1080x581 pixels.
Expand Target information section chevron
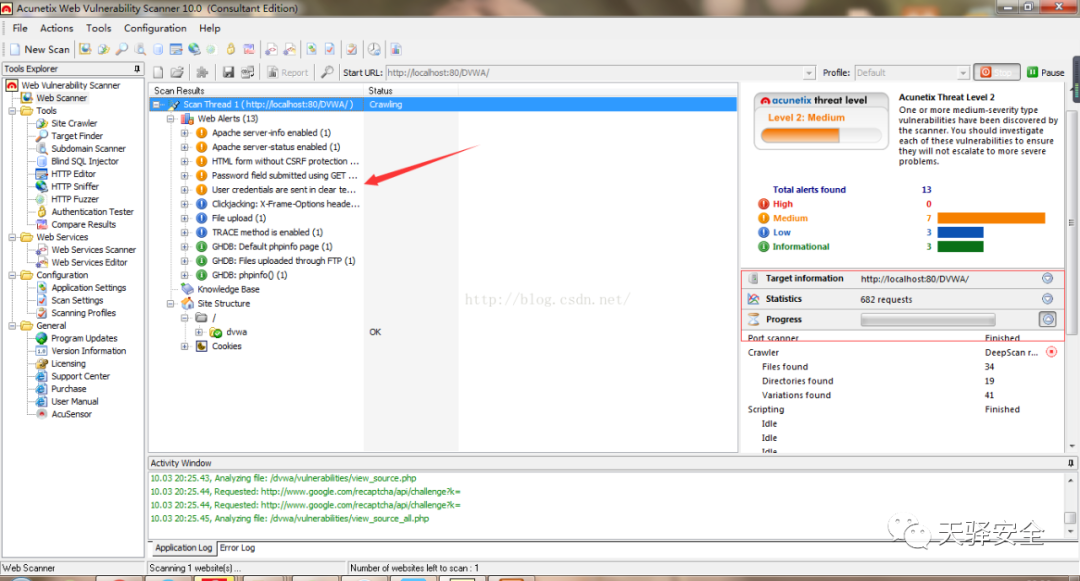tap(1047, 278)
